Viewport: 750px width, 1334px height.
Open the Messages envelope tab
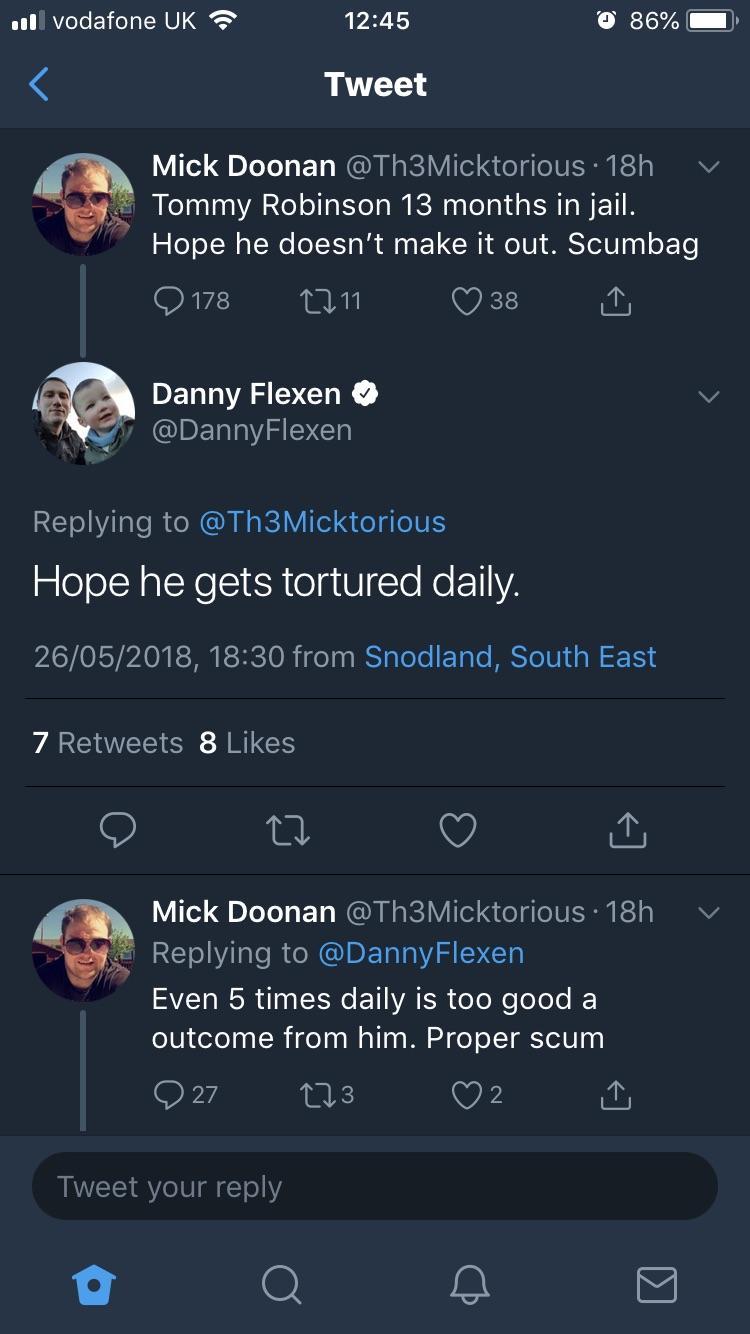pos(656,1284)
